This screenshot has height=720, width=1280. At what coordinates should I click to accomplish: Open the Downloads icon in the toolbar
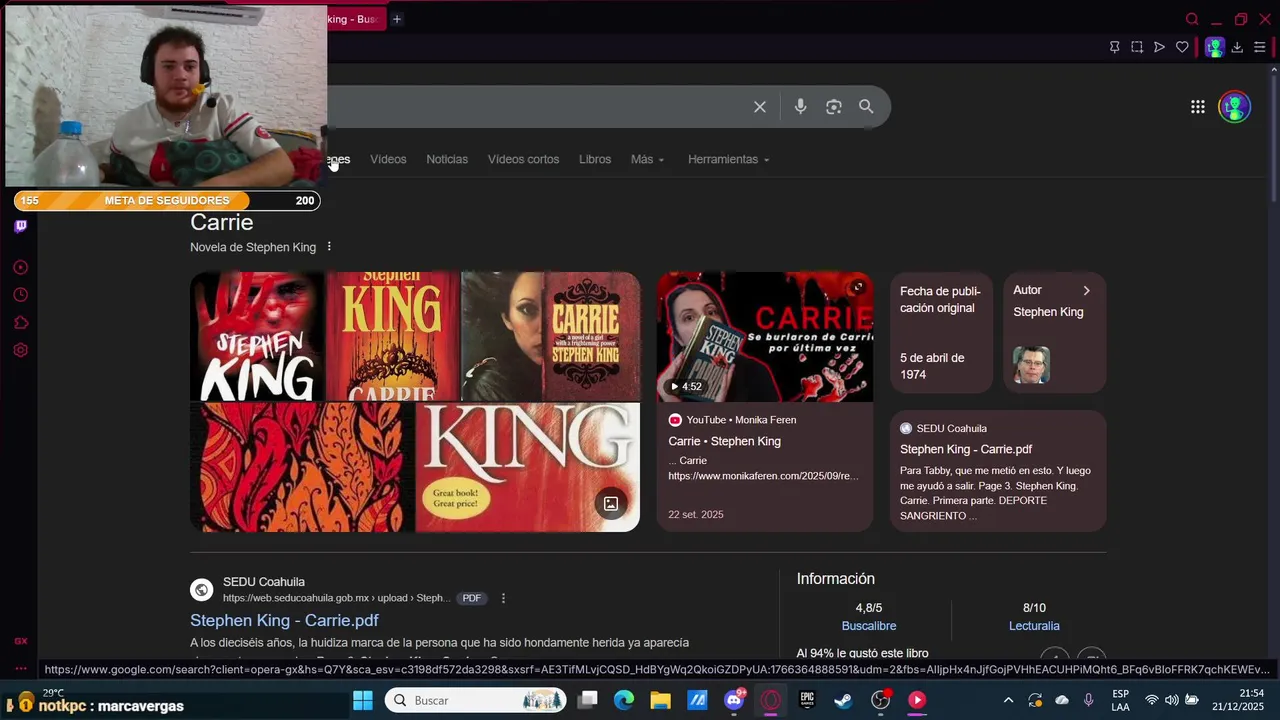tap(1237, 47)
